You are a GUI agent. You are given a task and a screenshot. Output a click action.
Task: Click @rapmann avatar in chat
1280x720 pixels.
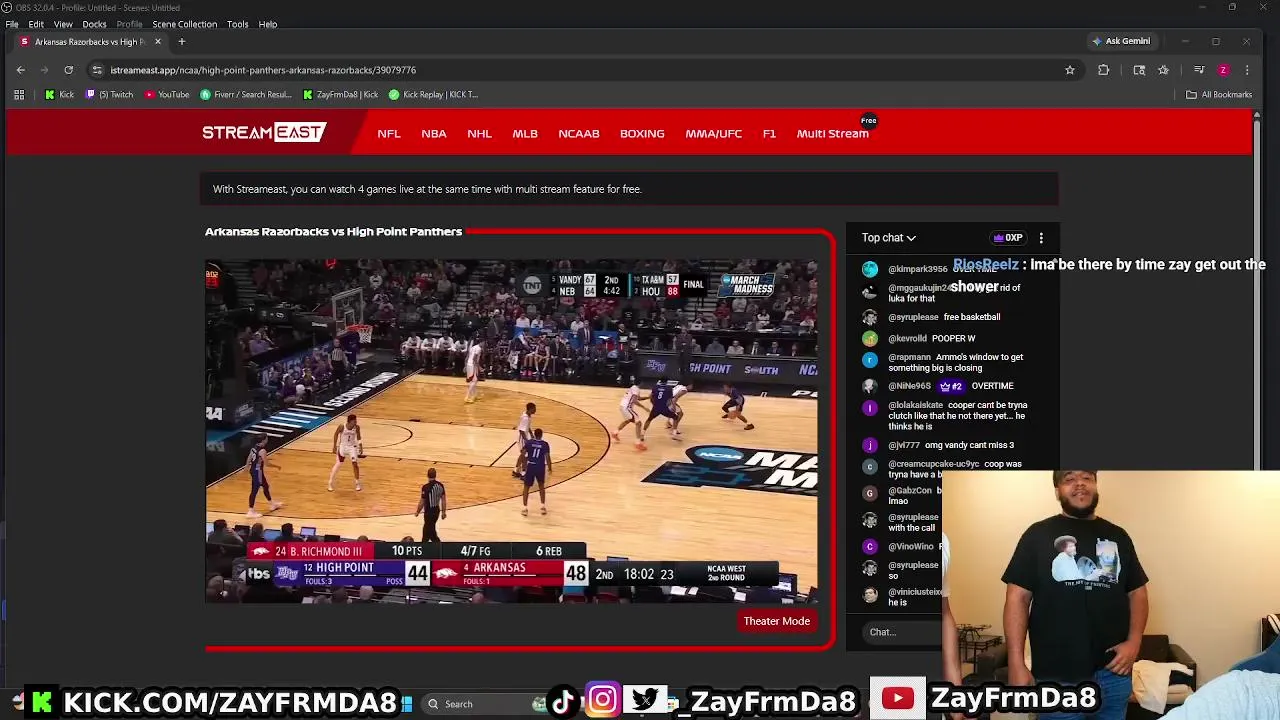coord(870,360)
